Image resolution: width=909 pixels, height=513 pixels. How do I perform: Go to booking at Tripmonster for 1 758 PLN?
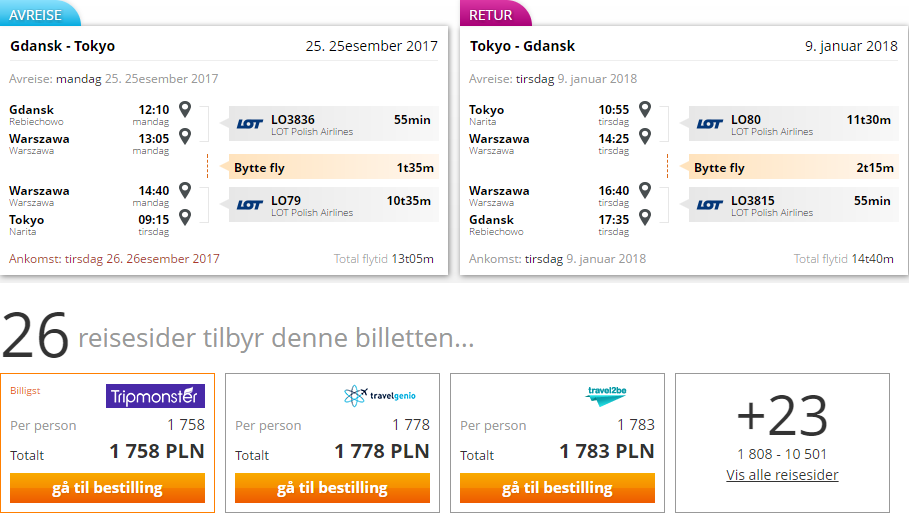point(107,488)
